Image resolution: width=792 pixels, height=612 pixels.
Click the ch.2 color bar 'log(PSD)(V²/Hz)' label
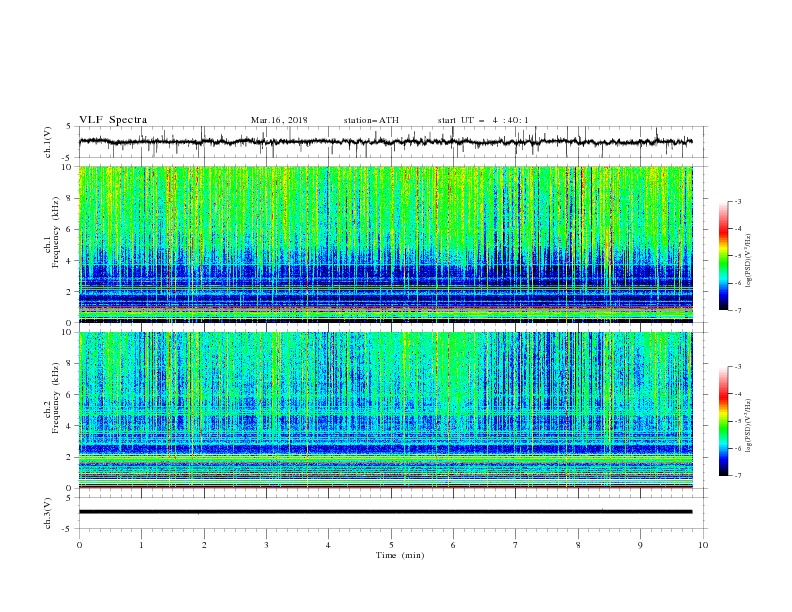(x=748, y=426)
